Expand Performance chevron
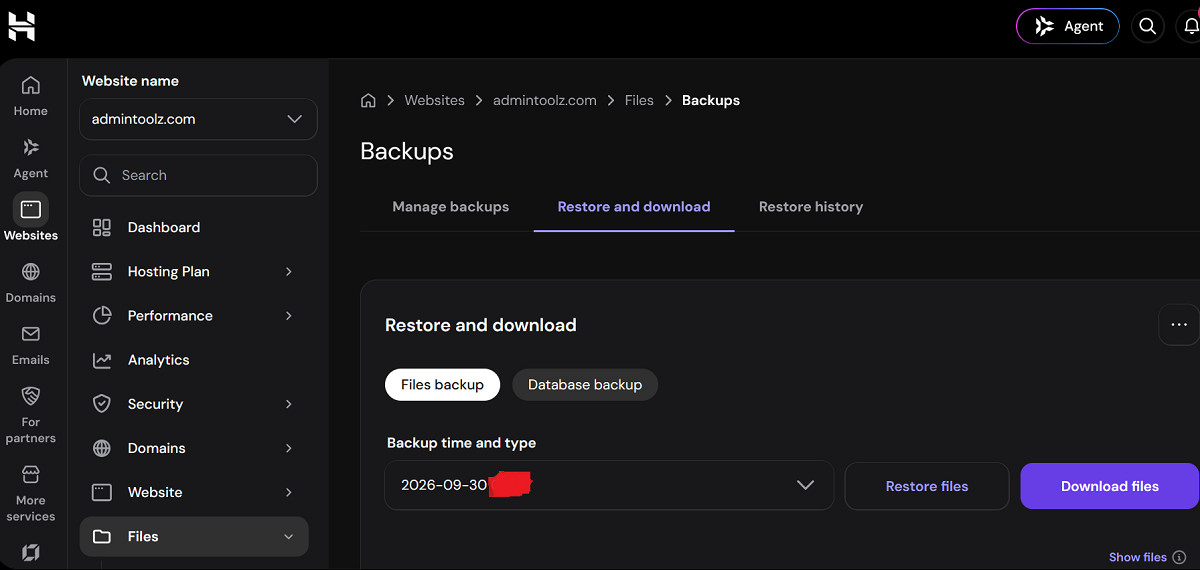Image resolution: width=1200 pixels, height=570 pixels. point(289,315)
